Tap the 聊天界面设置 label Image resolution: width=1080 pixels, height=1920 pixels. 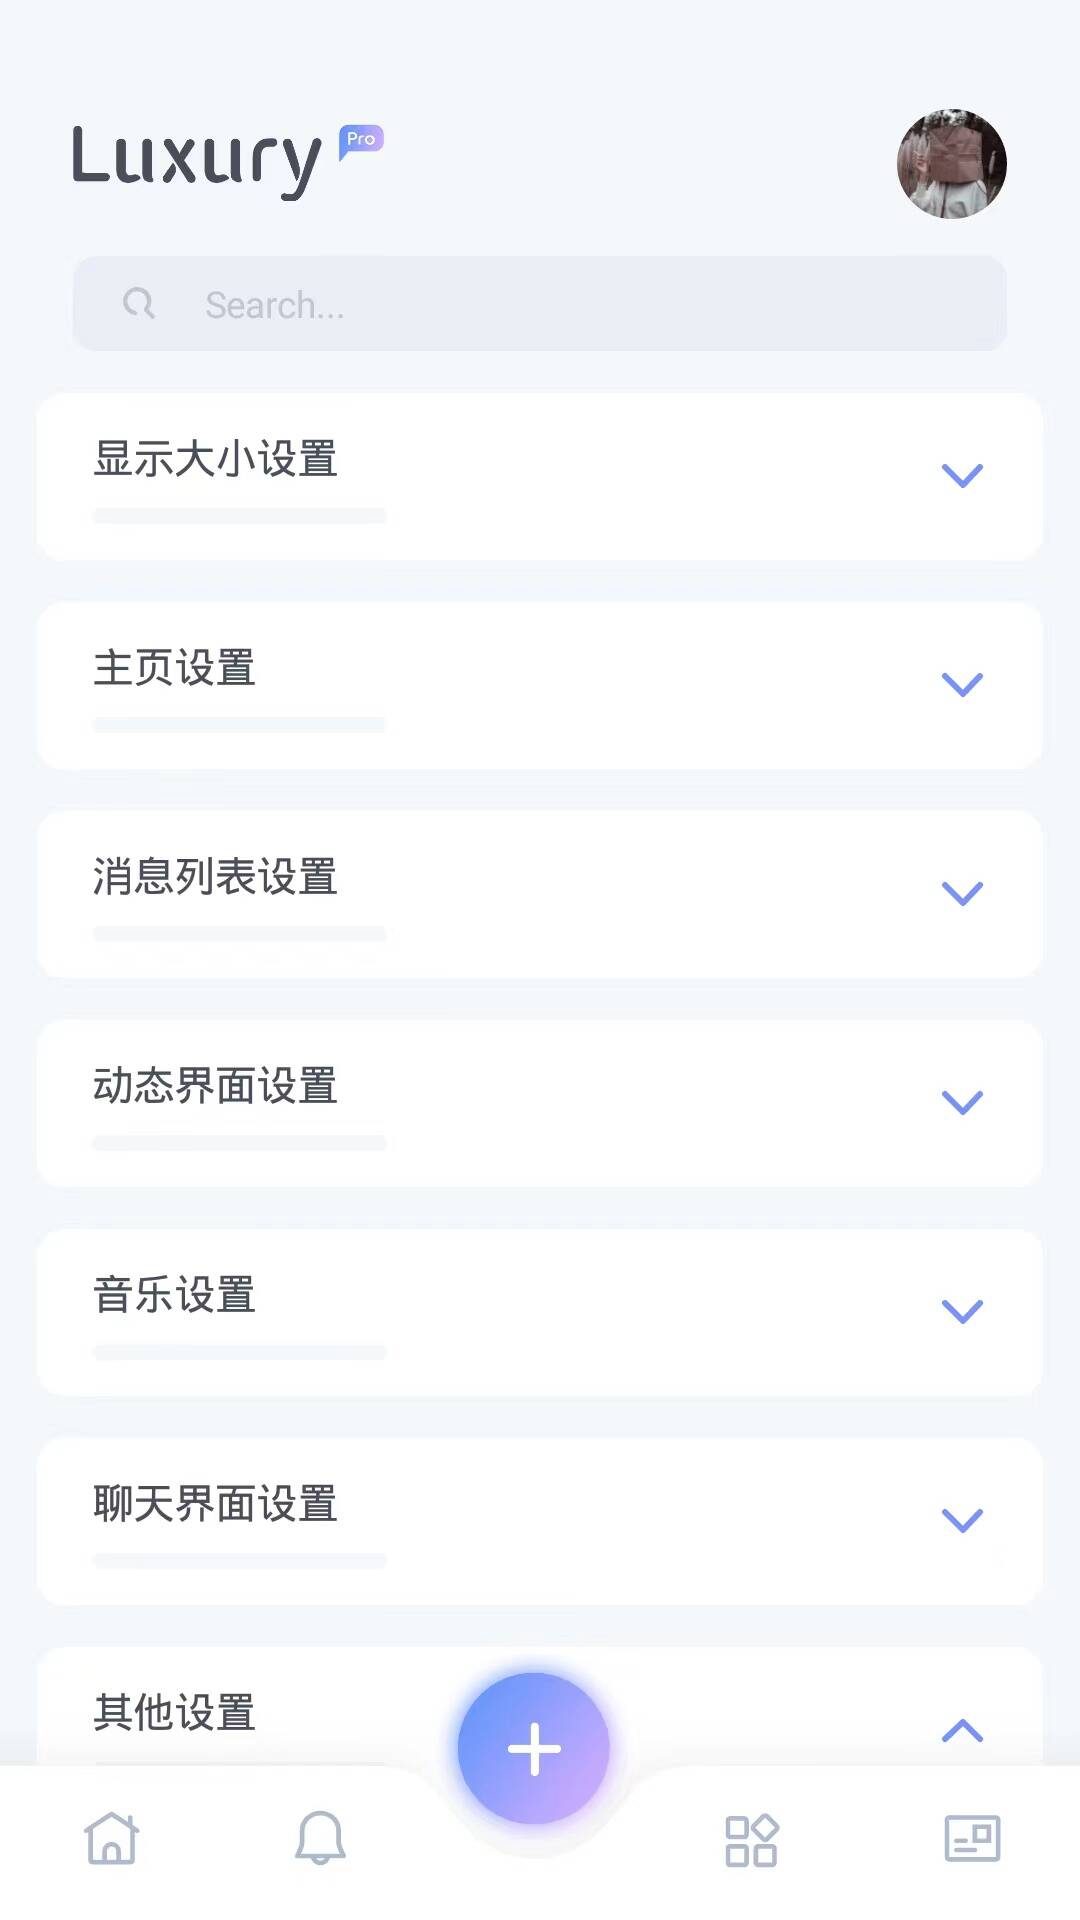(215, 1504)
